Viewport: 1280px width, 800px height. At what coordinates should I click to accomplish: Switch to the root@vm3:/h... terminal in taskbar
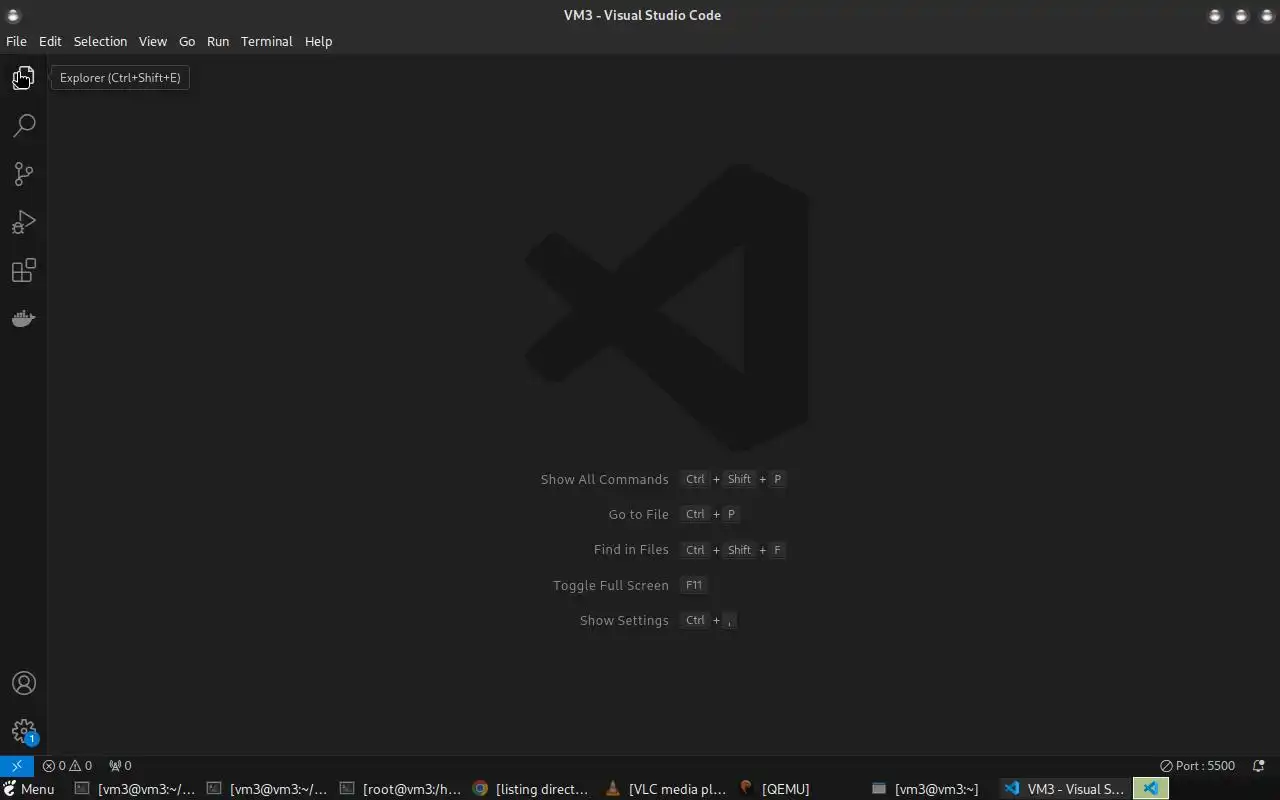(x=400, y=789)
